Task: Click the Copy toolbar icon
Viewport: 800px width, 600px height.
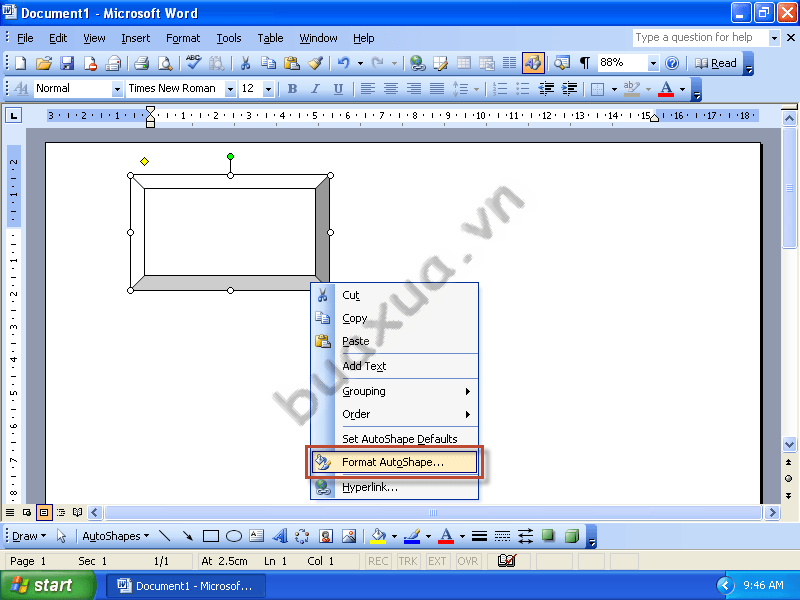Action: (268, 63)
